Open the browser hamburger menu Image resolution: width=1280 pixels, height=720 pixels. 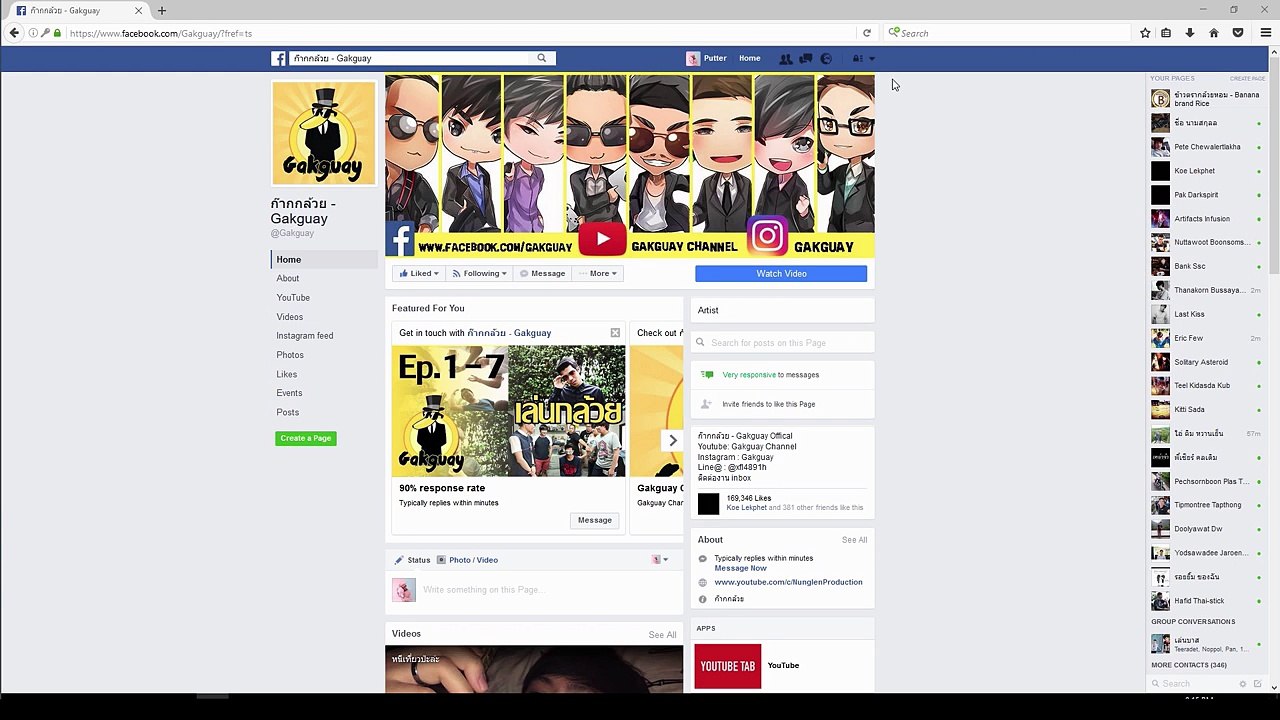(x=1265, y=33)
